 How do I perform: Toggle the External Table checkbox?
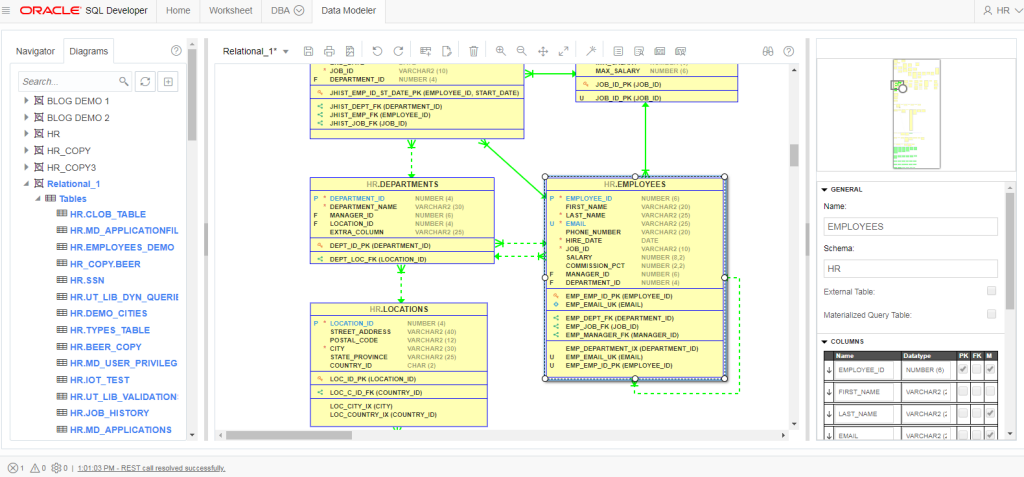pyautogui.click(x=991, y=291)
